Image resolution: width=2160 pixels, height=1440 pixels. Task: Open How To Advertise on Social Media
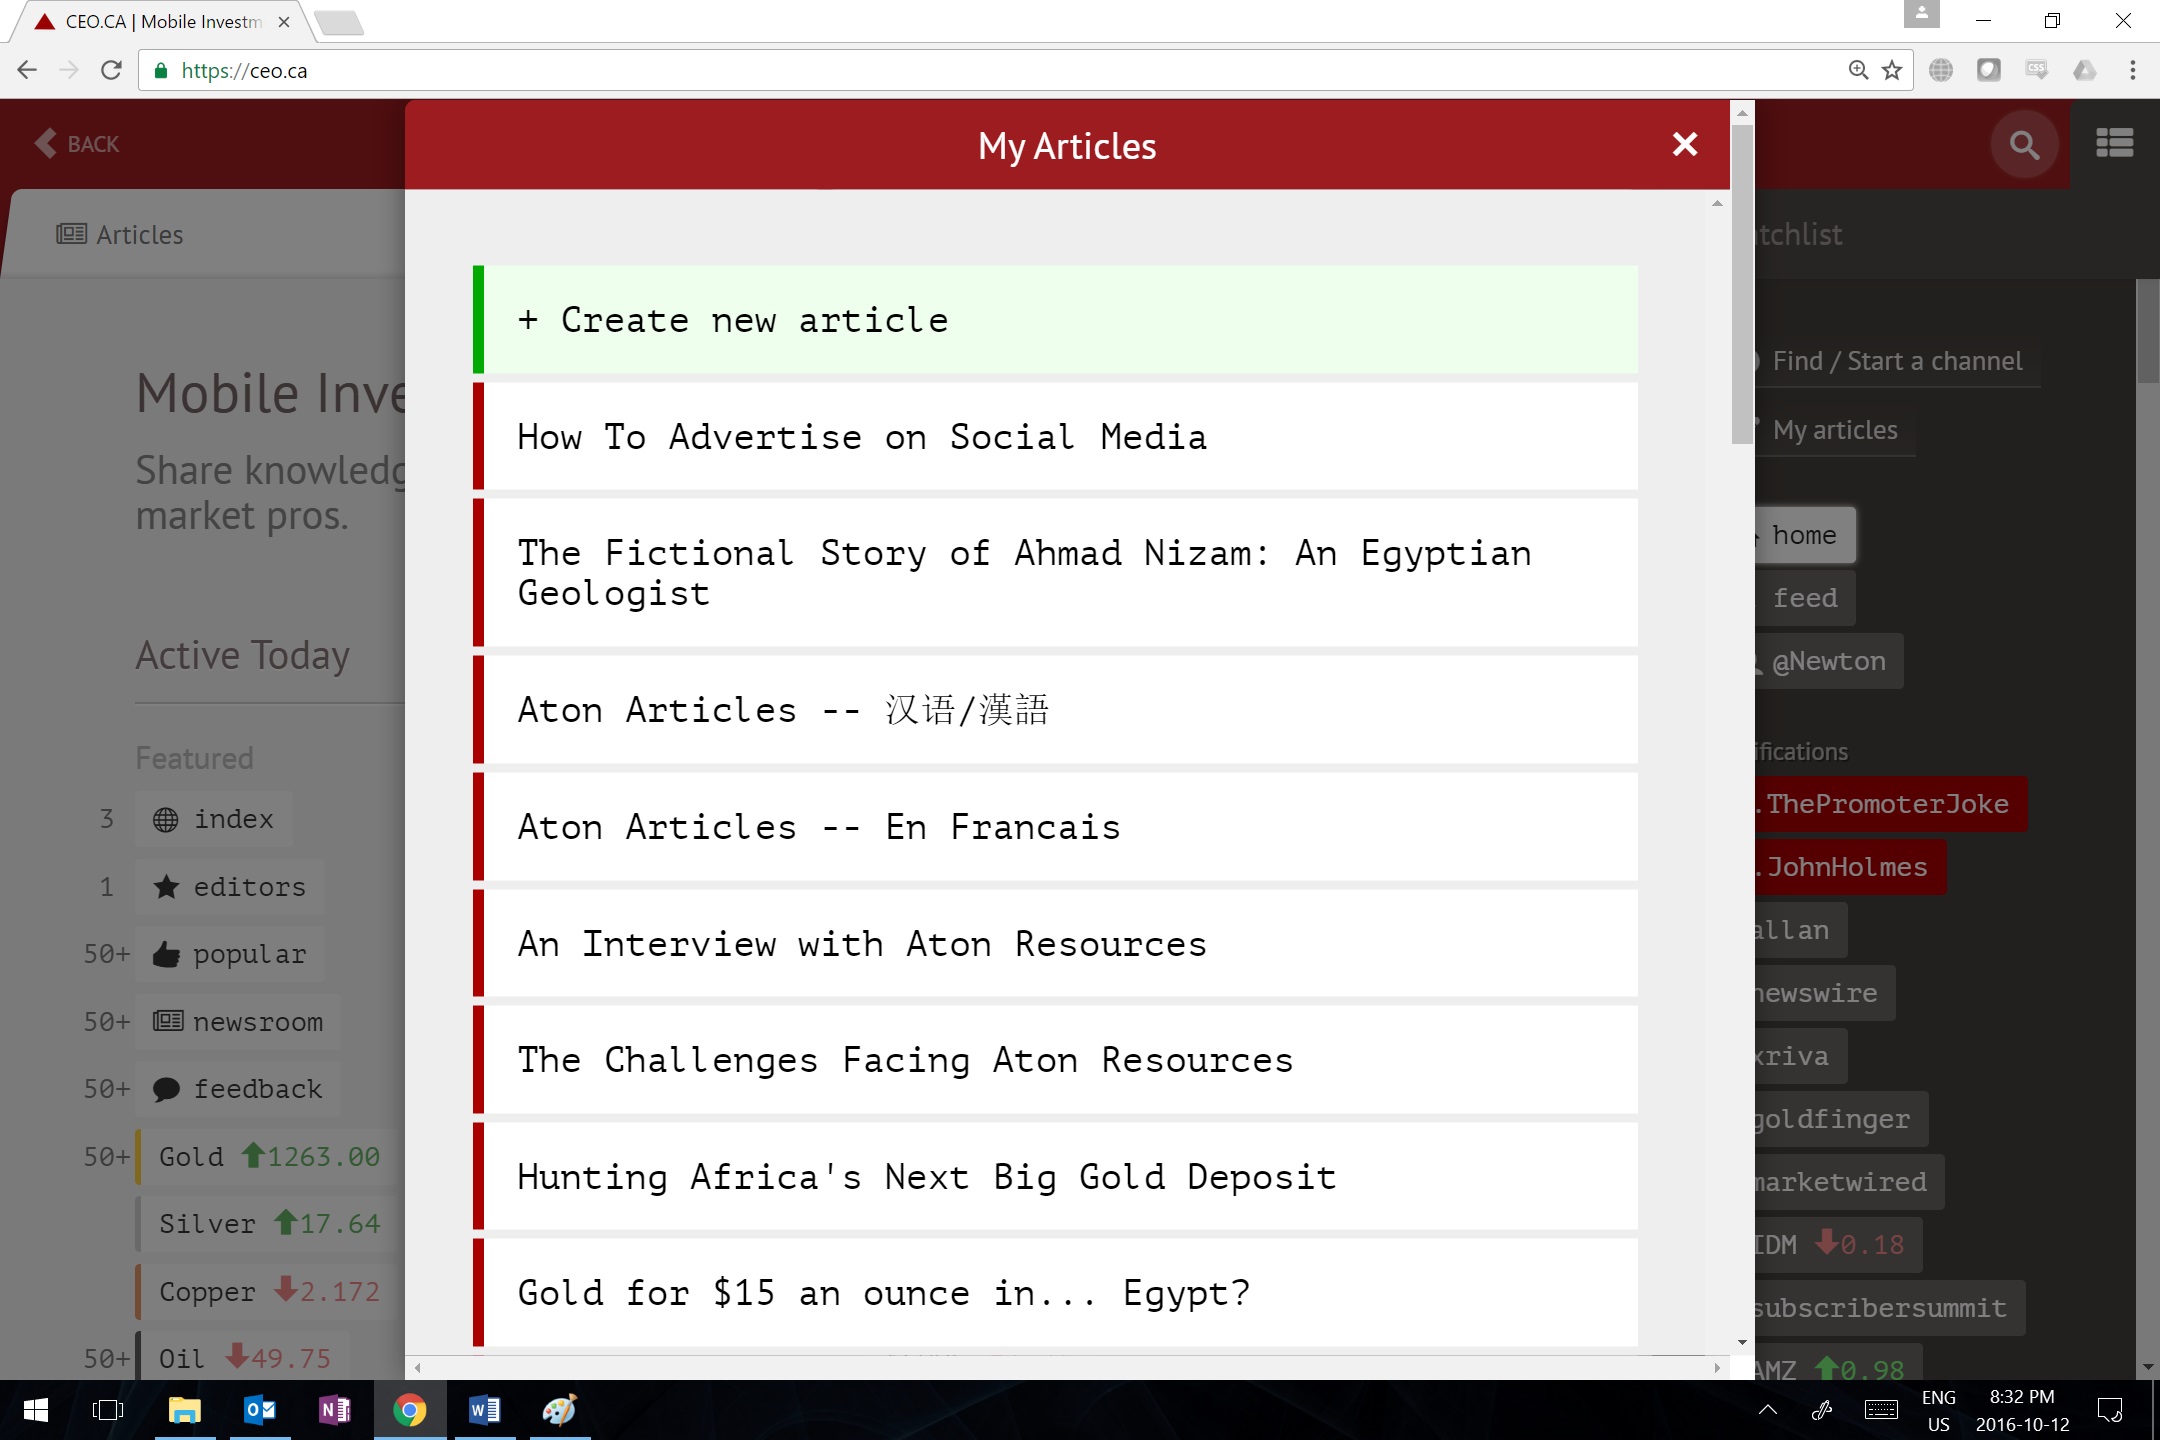click(1055, 437)
